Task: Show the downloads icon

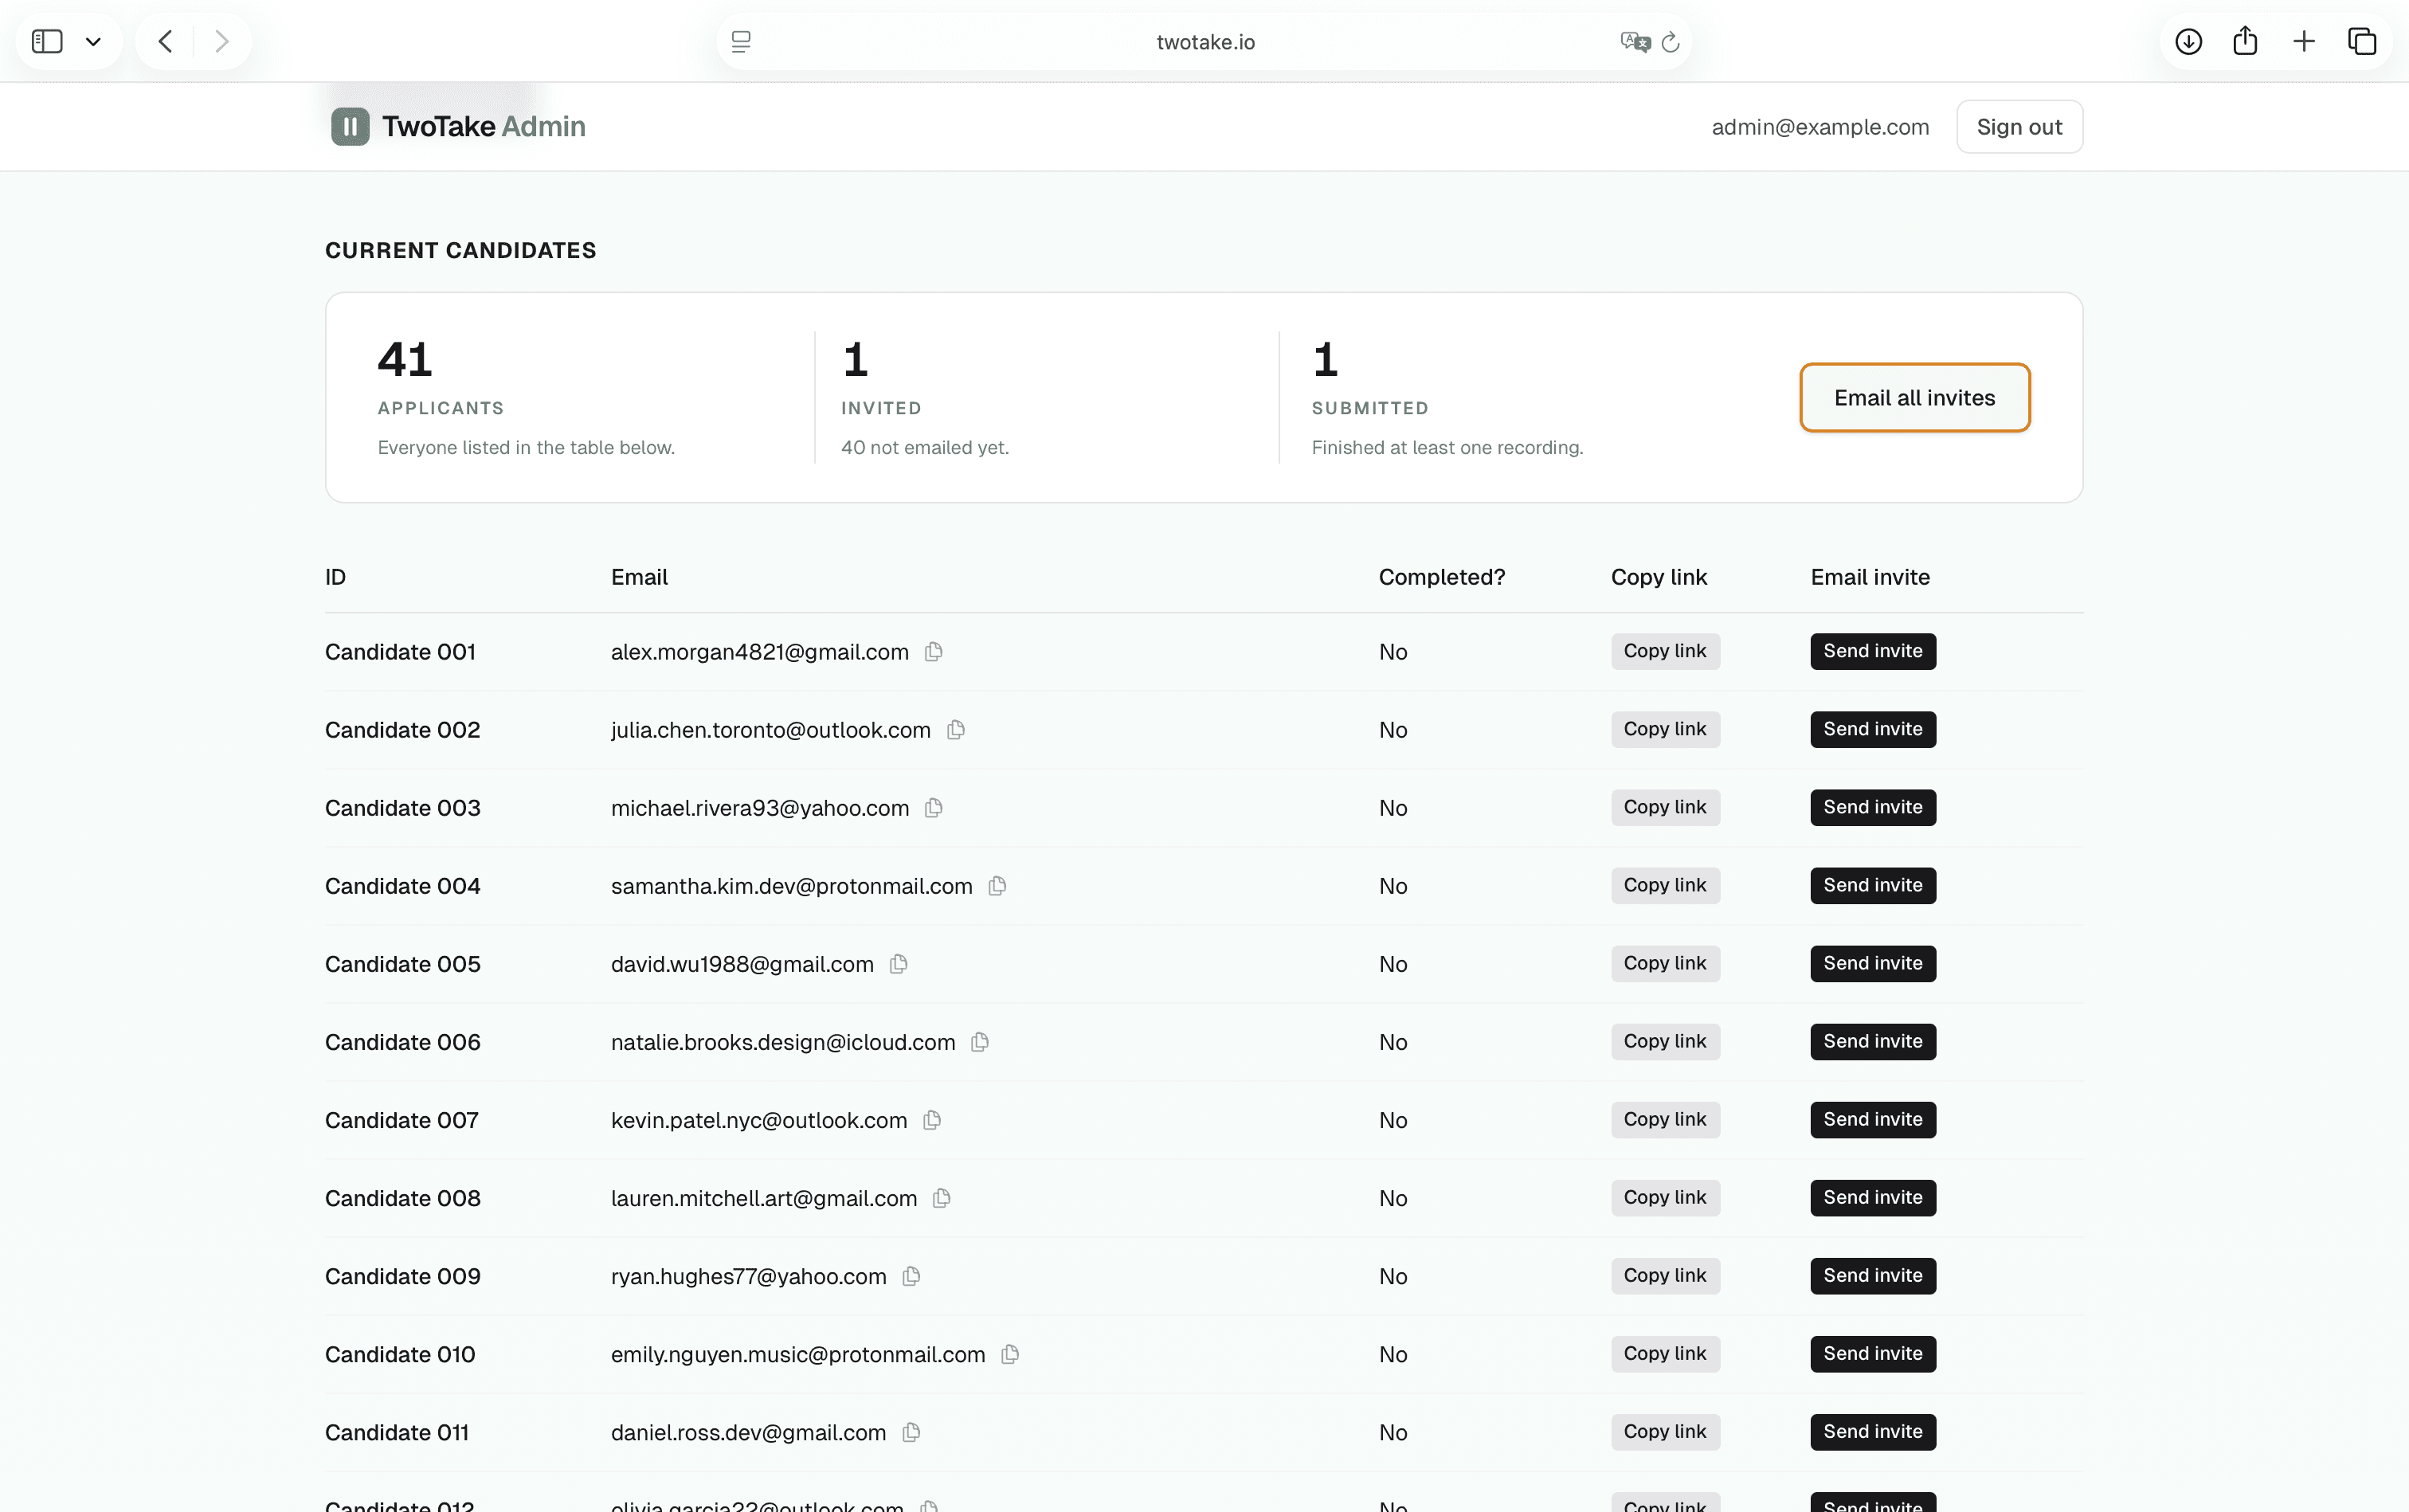Action: click(x=2188, y=41)
